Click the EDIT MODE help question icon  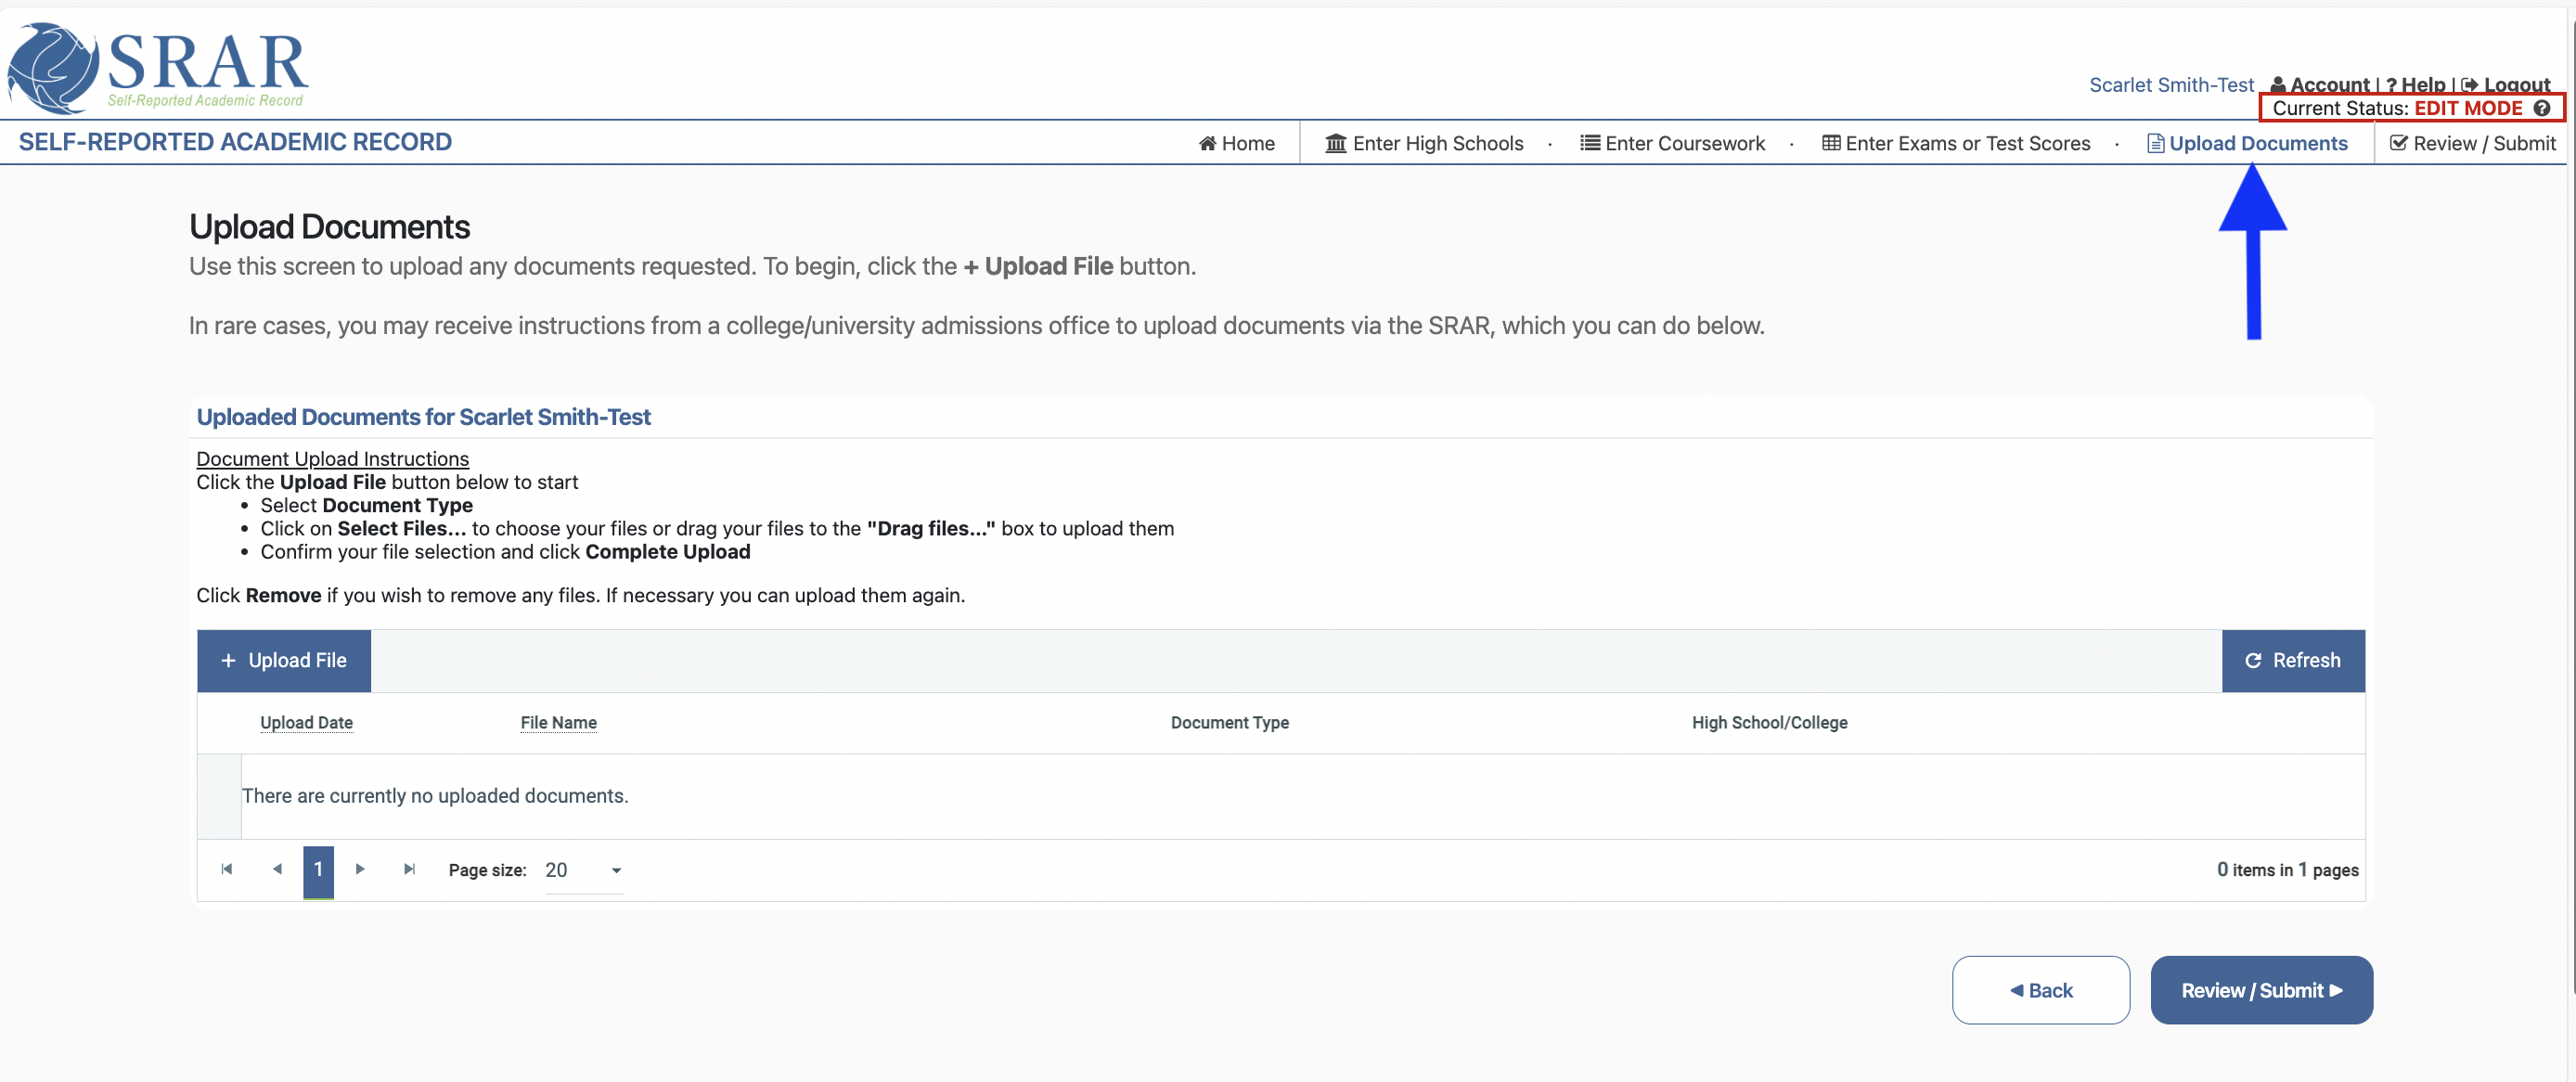click(2541, 108)
